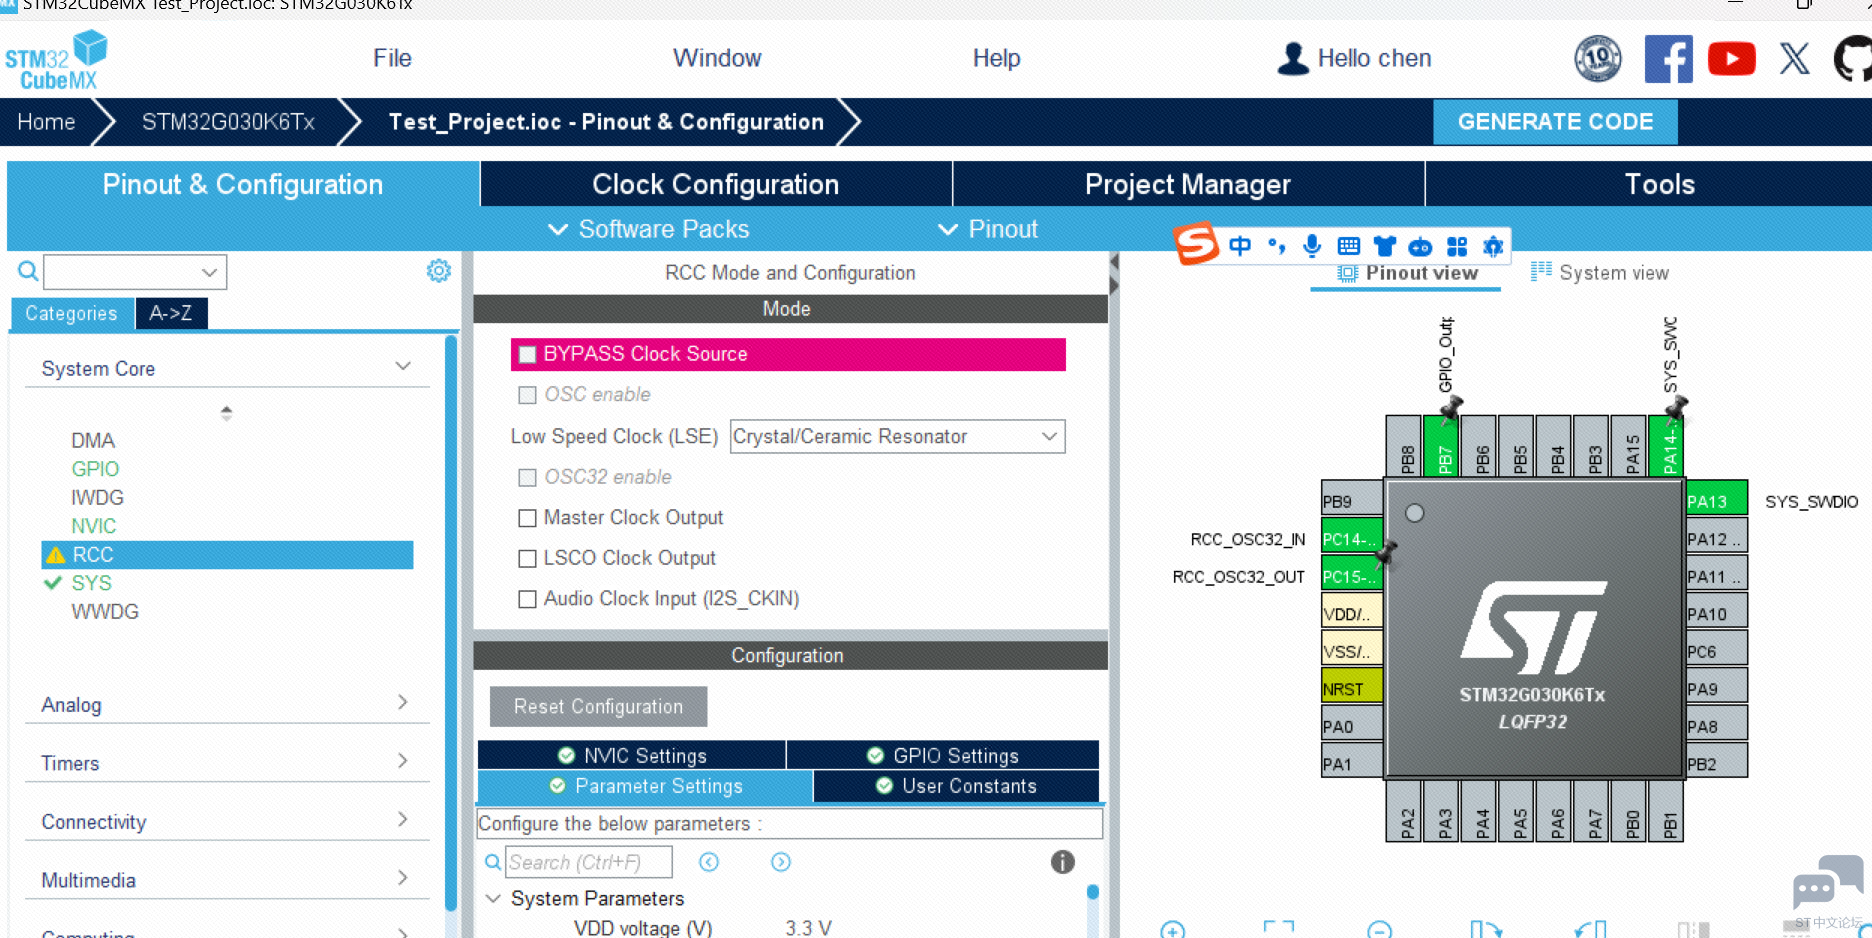1872x938 pixels.
Task: Switch to Project Manager tab
Action: [1188, 184]
